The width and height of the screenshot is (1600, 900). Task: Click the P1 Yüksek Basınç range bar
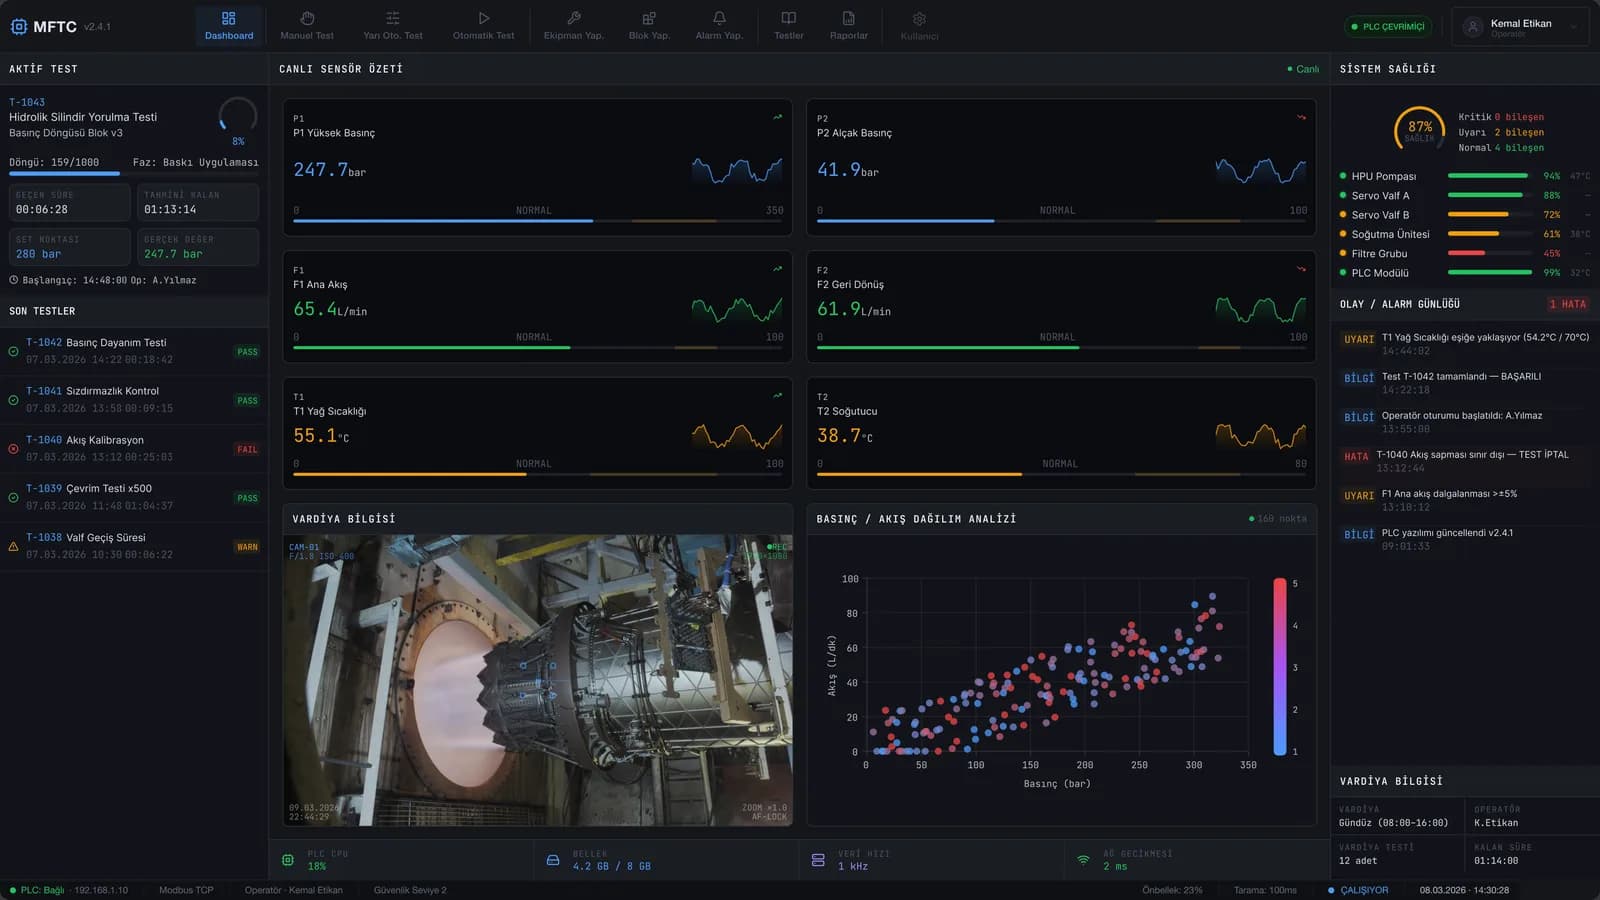pos(538,221)
